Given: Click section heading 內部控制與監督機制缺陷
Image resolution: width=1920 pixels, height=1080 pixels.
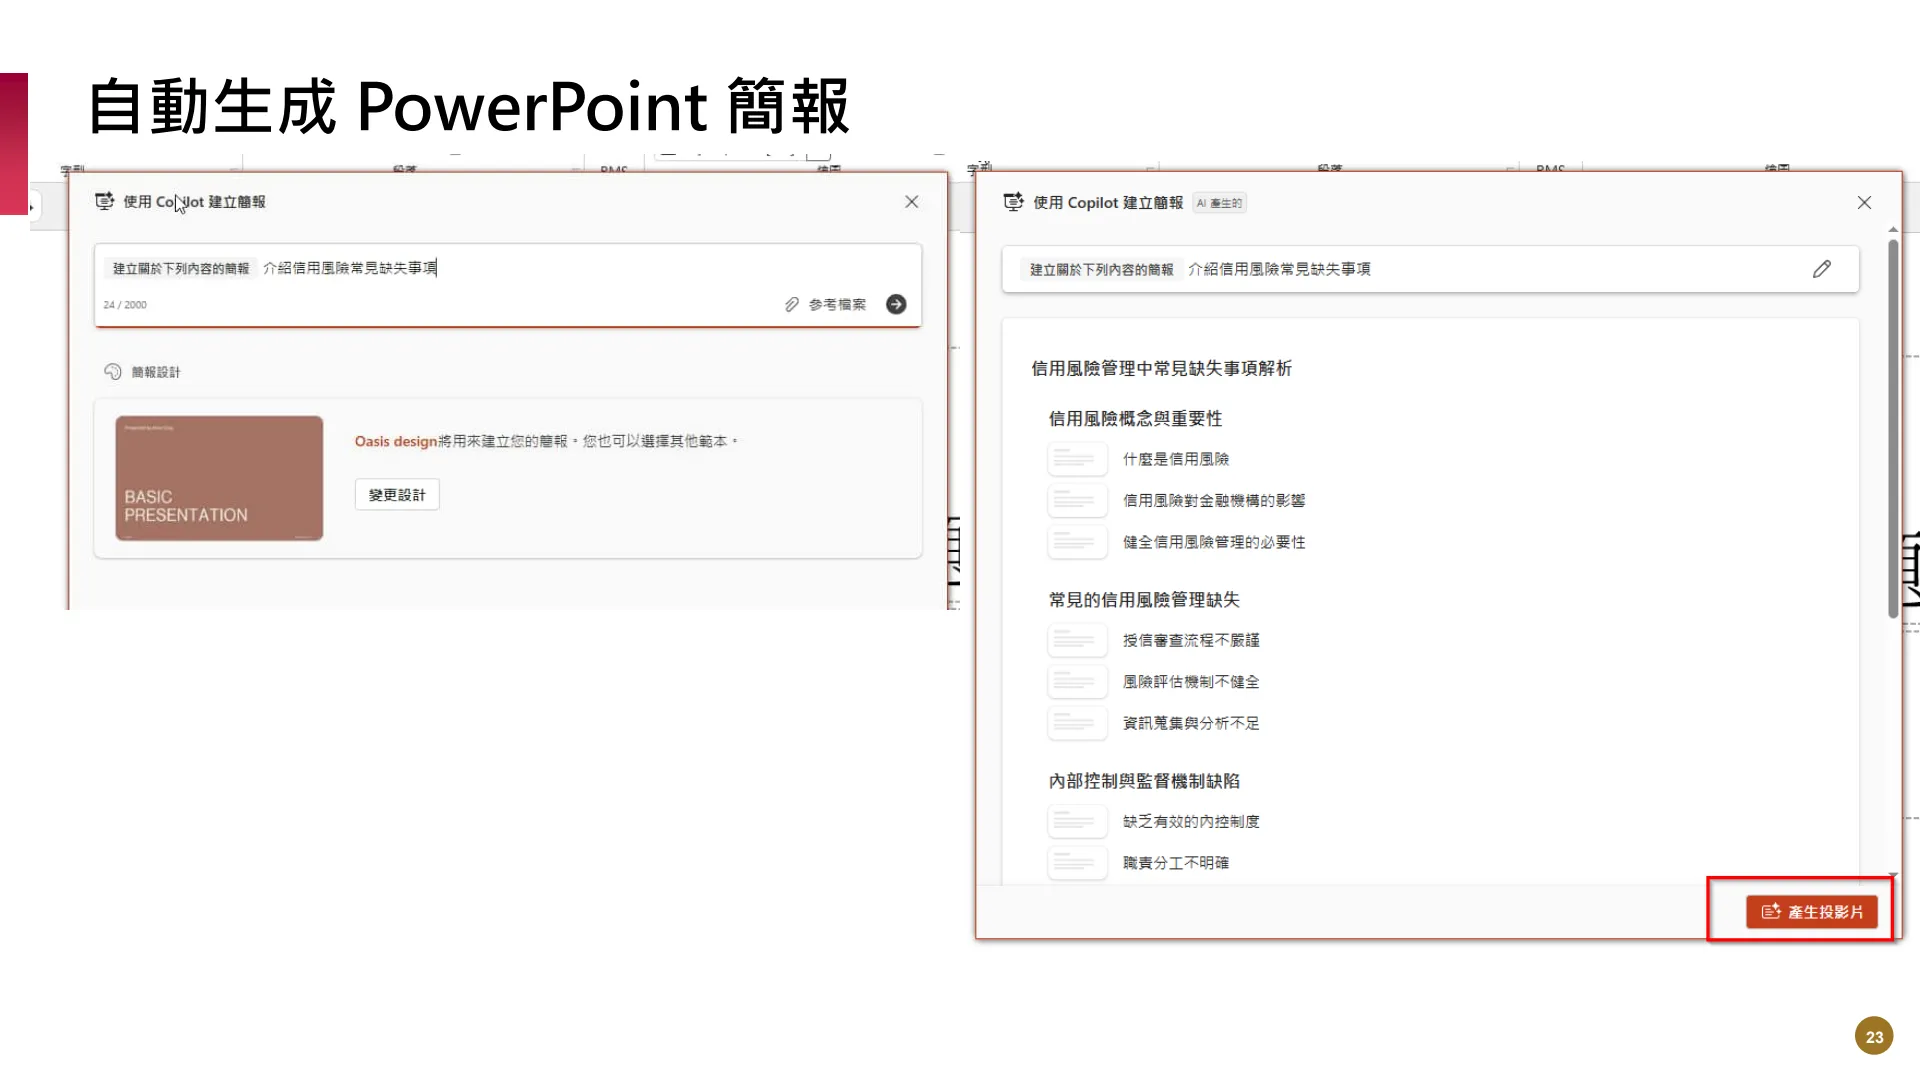Looking at the screenshot, I should pos(1144,781).
